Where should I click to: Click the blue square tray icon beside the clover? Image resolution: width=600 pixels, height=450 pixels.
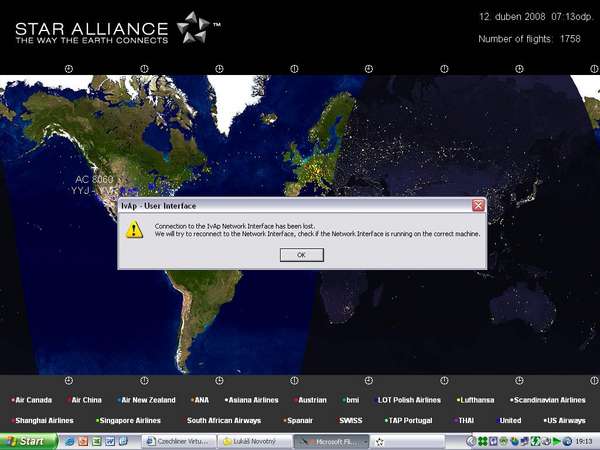click(494, 442)
